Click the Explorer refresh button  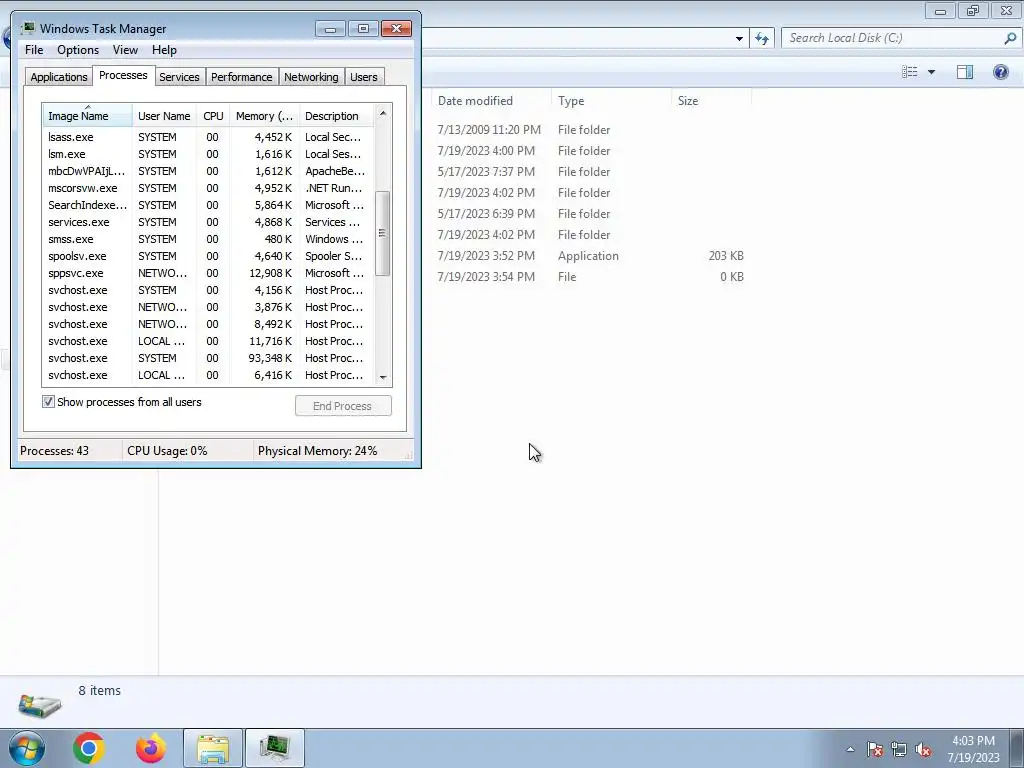pyautogui.click(x=761, y=38)
